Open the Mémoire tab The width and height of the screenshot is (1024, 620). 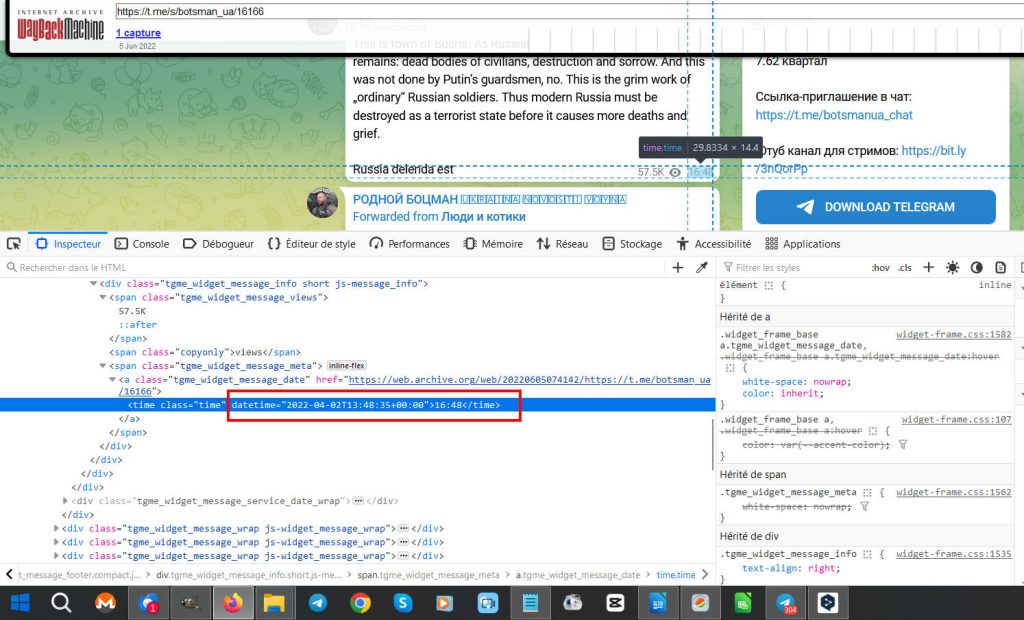pos(493,244)
